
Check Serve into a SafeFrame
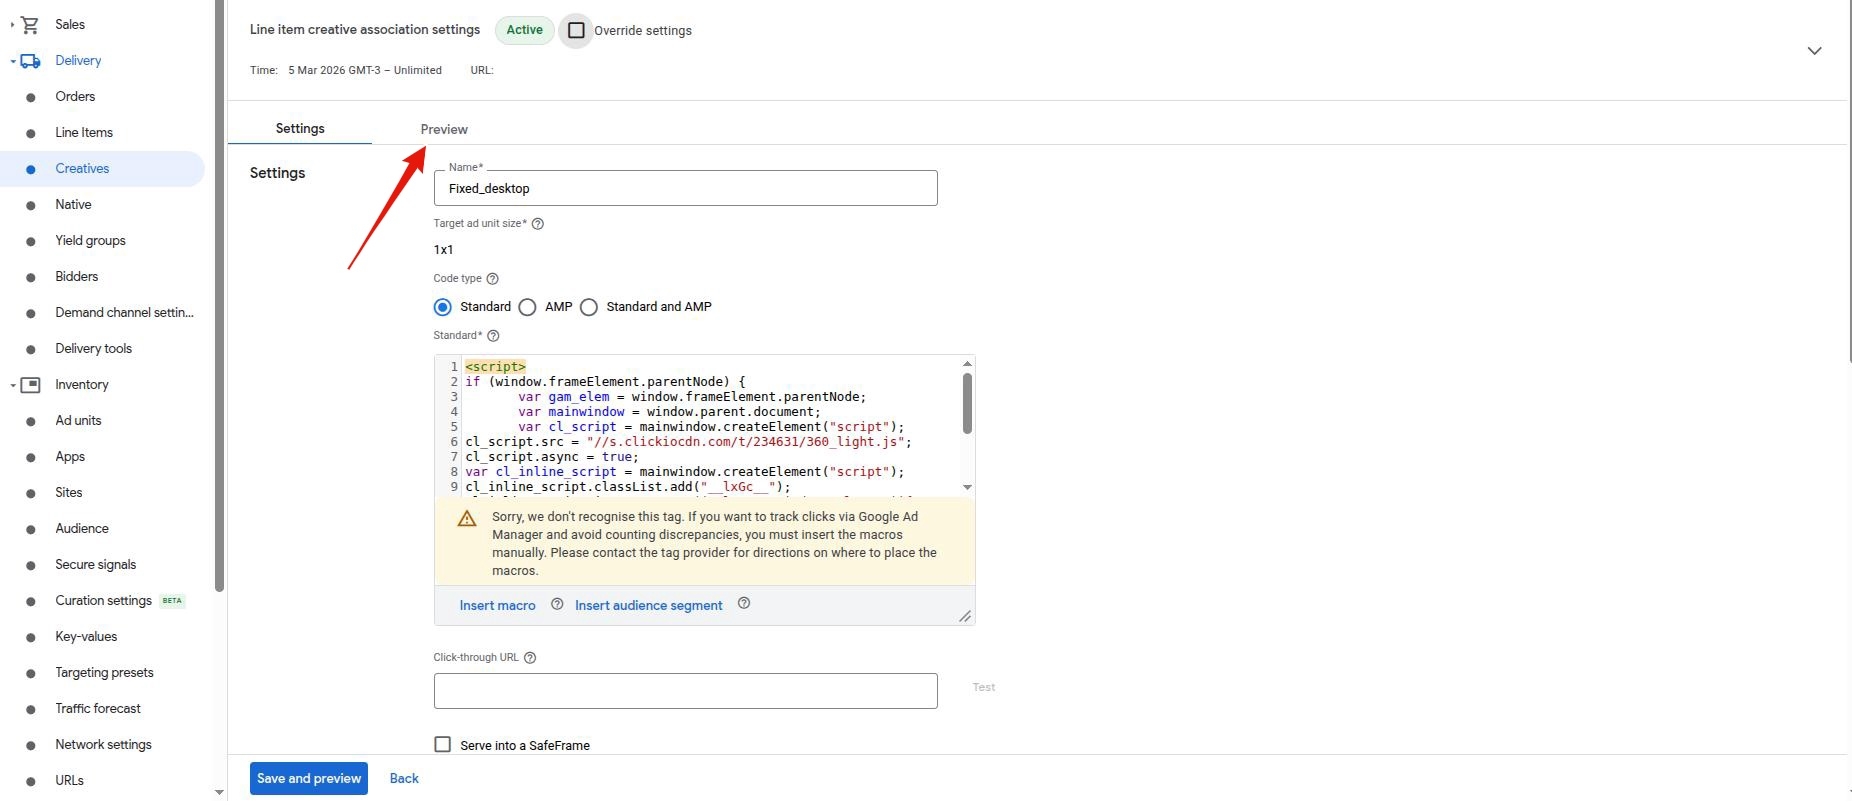[x=443, y=744]
